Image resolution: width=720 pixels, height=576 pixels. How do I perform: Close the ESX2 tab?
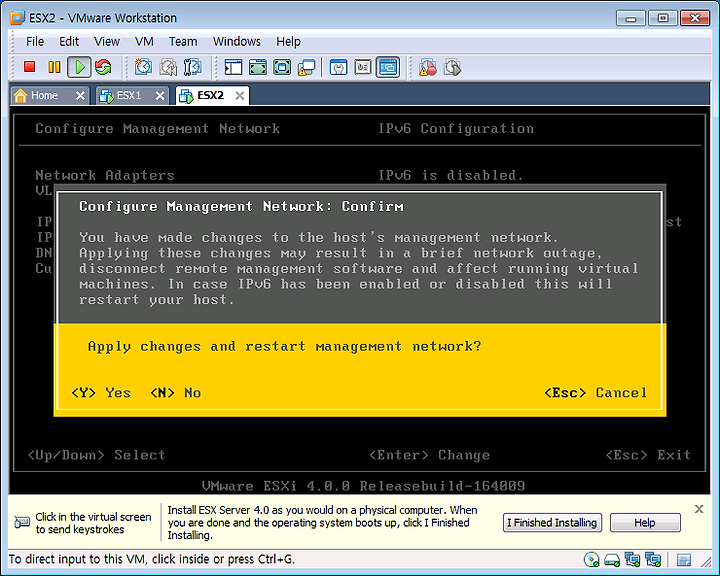pos(240,96)
